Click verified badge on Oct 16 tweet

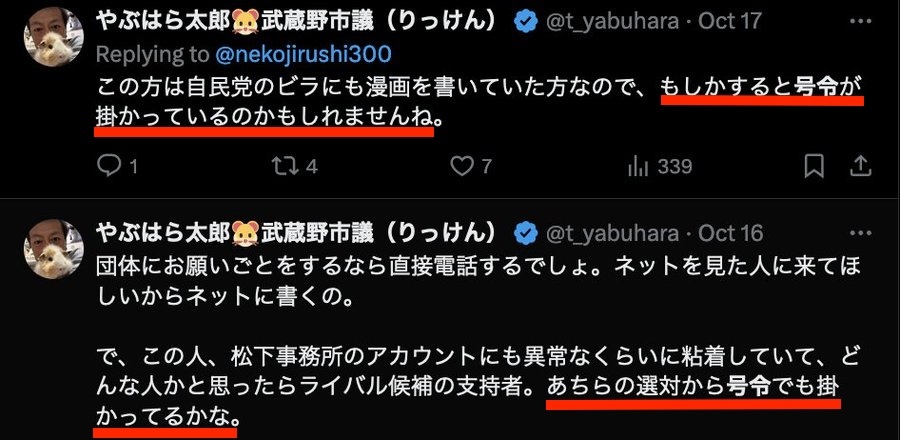[x=526, y=233]
